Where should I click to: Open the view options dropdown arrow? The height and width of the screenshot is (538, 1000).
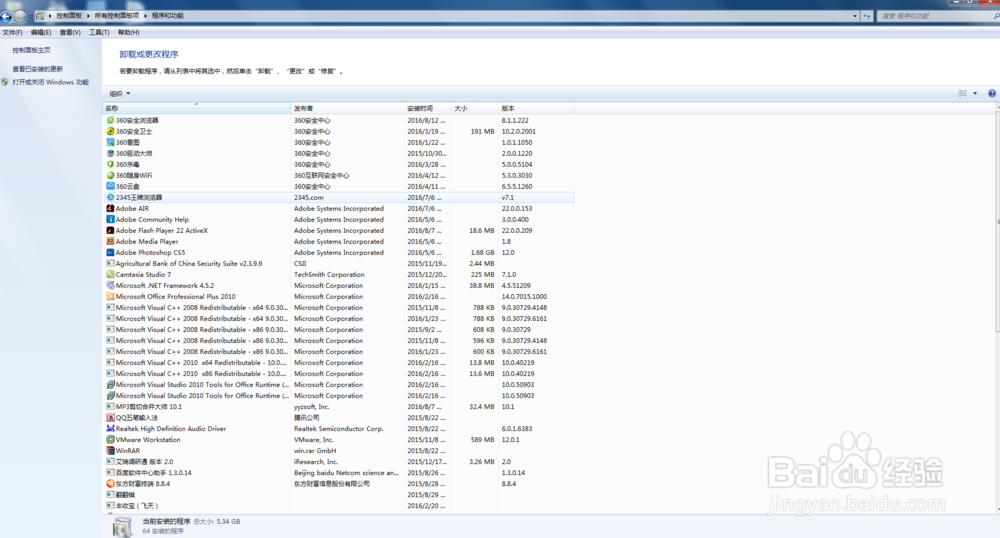click(975, 93)
